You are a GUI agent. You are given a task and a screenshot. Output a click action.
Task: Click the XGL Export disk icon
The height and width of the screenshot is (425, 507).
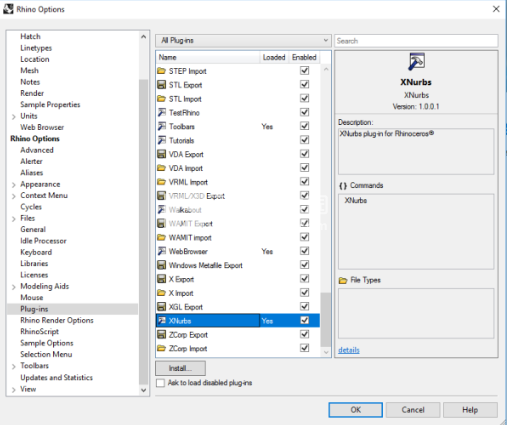click(x=161, y=307)
